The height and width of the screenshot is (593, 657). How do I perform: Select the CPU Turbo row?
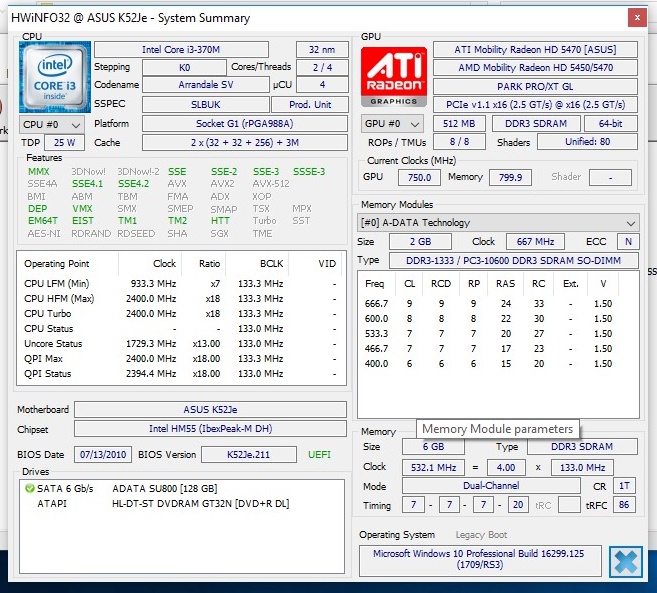click(x=181, y=314)
